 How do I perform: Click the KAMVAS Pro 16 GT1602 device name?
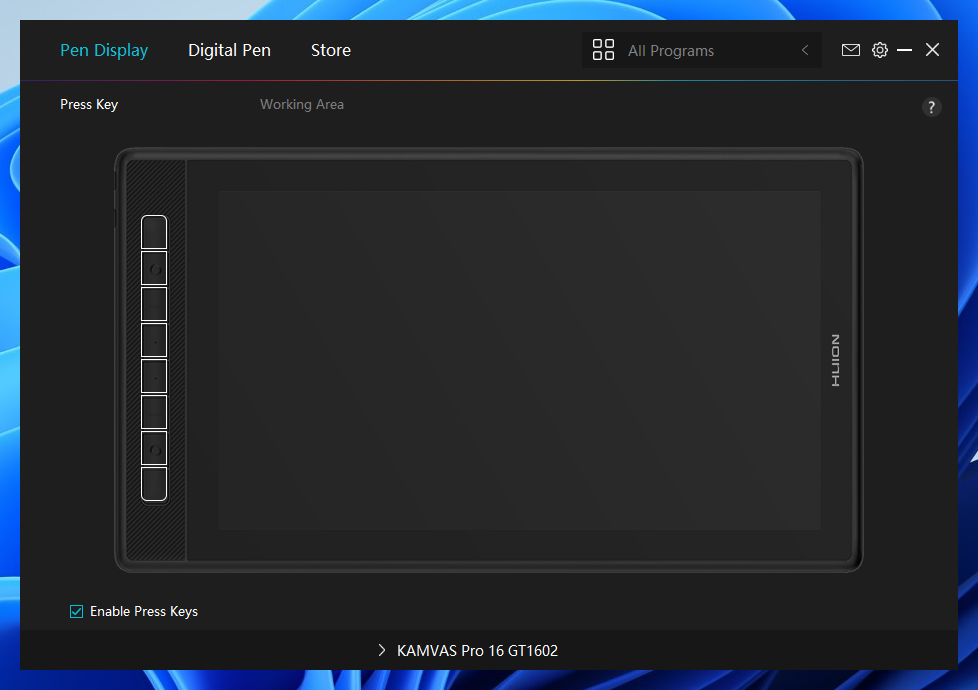pos(477,651)
